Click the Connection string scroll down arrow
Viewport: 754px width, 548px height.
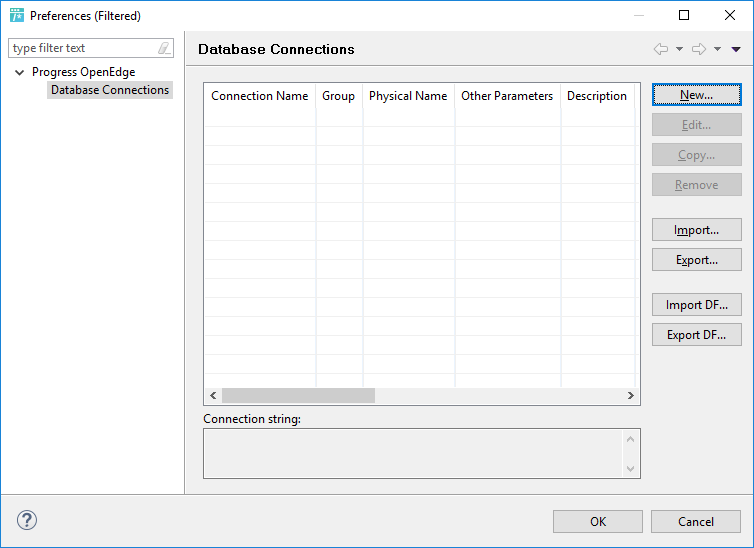click(630, 469)
